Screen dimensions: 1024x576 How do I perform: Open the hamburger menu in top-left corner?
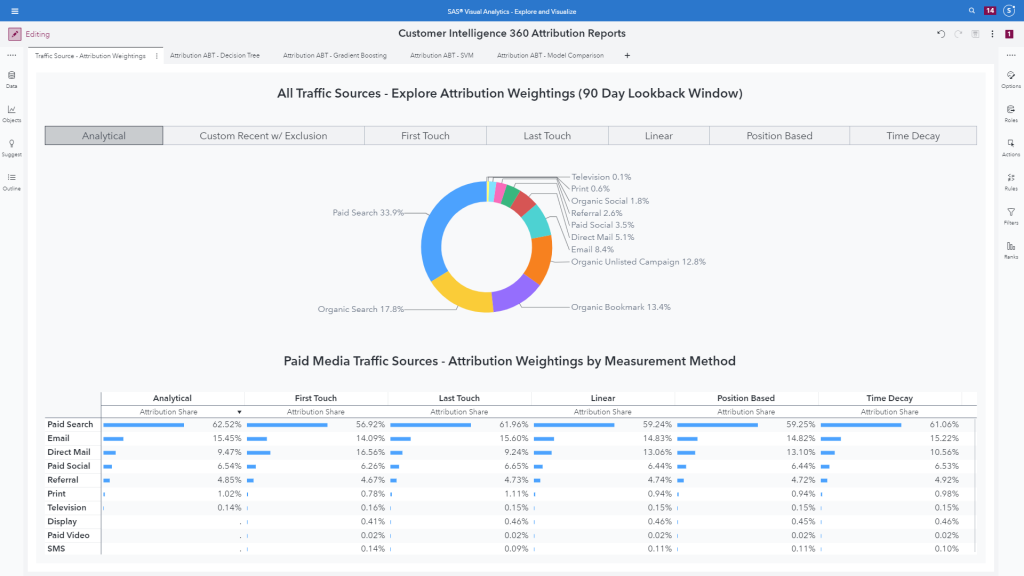pyautogui.click(x=14, y=10)
